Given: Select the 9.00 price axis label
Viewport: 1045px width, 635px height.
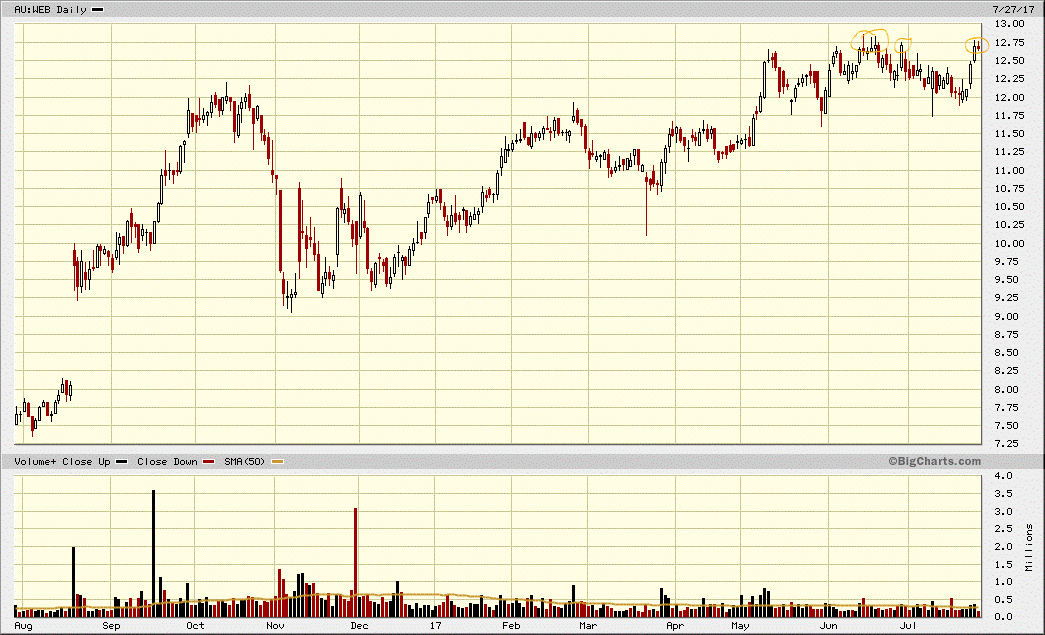Looking at the screenshot, I should click(x=1006, y=316).
